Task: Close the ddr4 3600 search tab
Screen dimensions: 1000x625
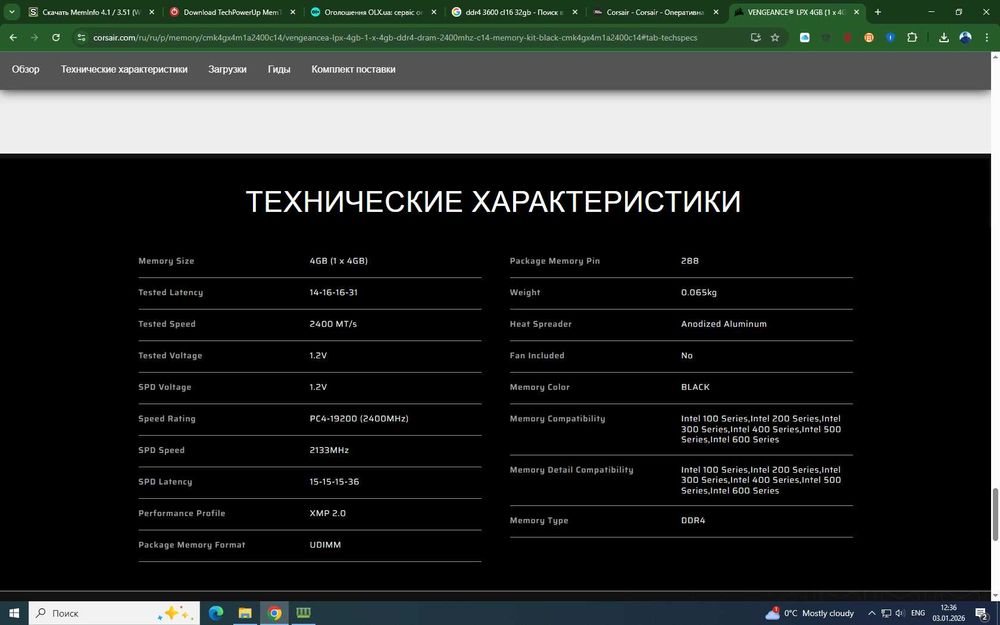Action: point(575,12)
